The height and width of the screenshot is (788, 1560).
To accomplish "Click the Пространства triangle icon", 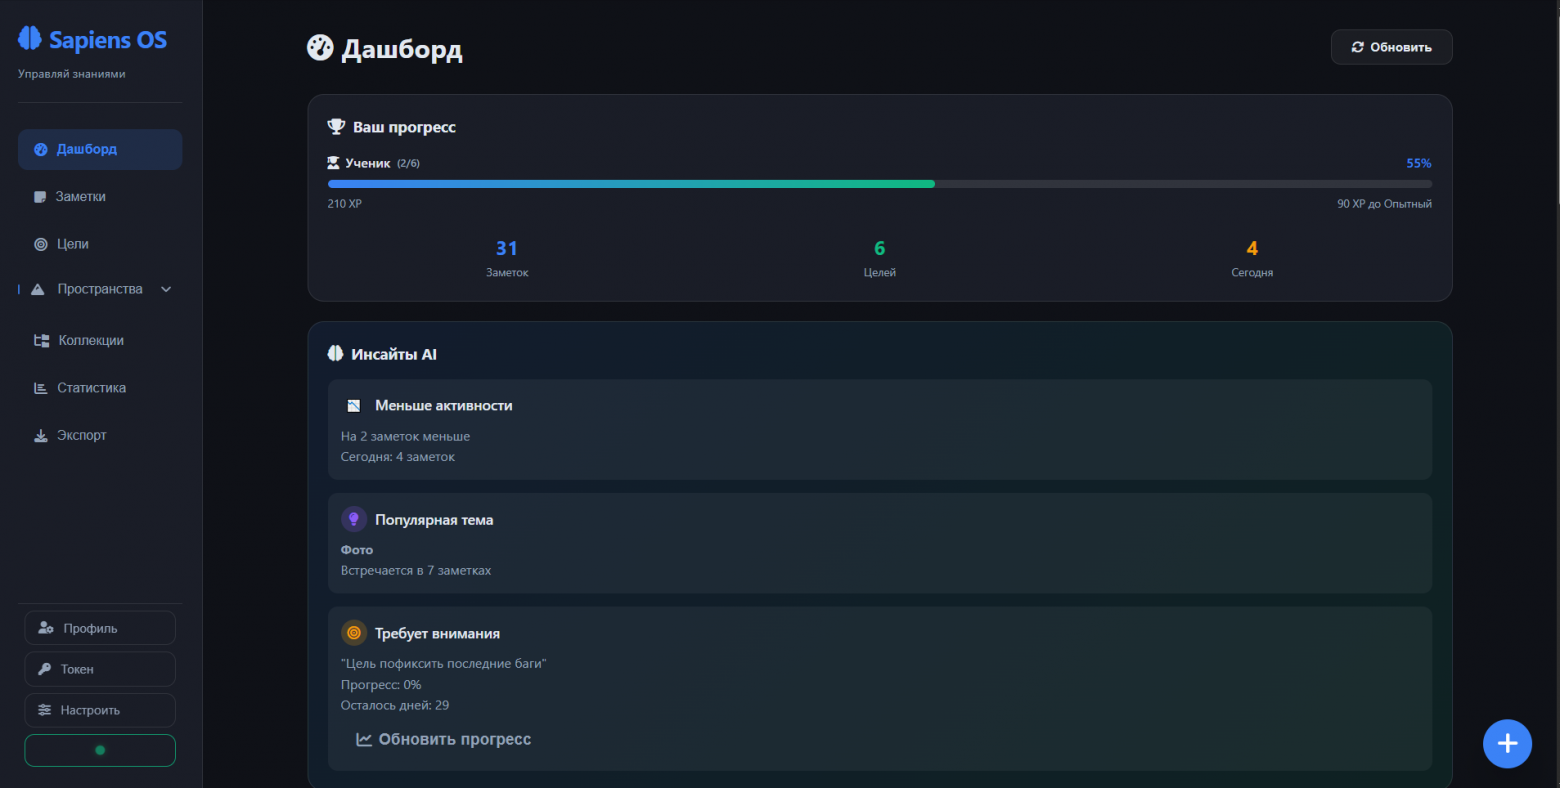I will point(38,290).
